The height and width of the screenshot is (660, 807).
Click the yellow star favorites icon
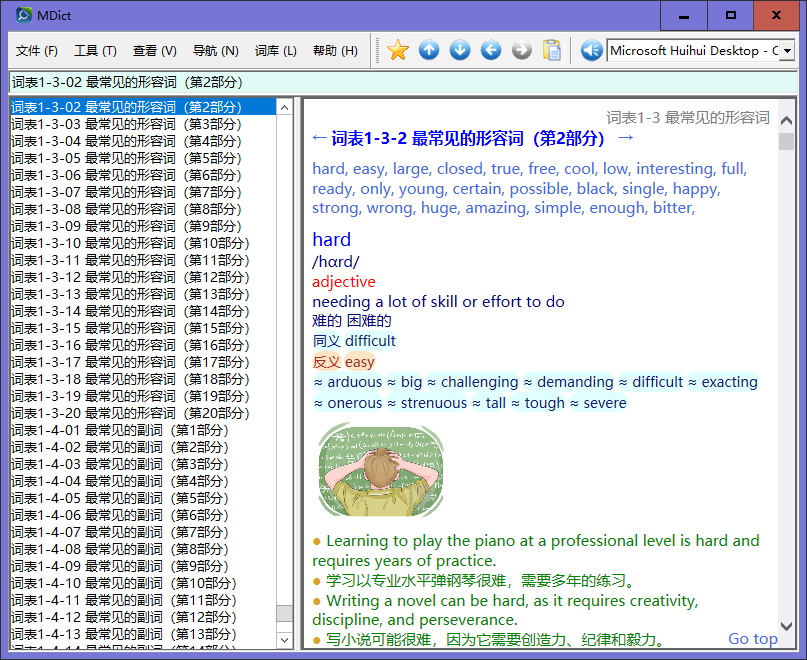click(x=398, y=50)
